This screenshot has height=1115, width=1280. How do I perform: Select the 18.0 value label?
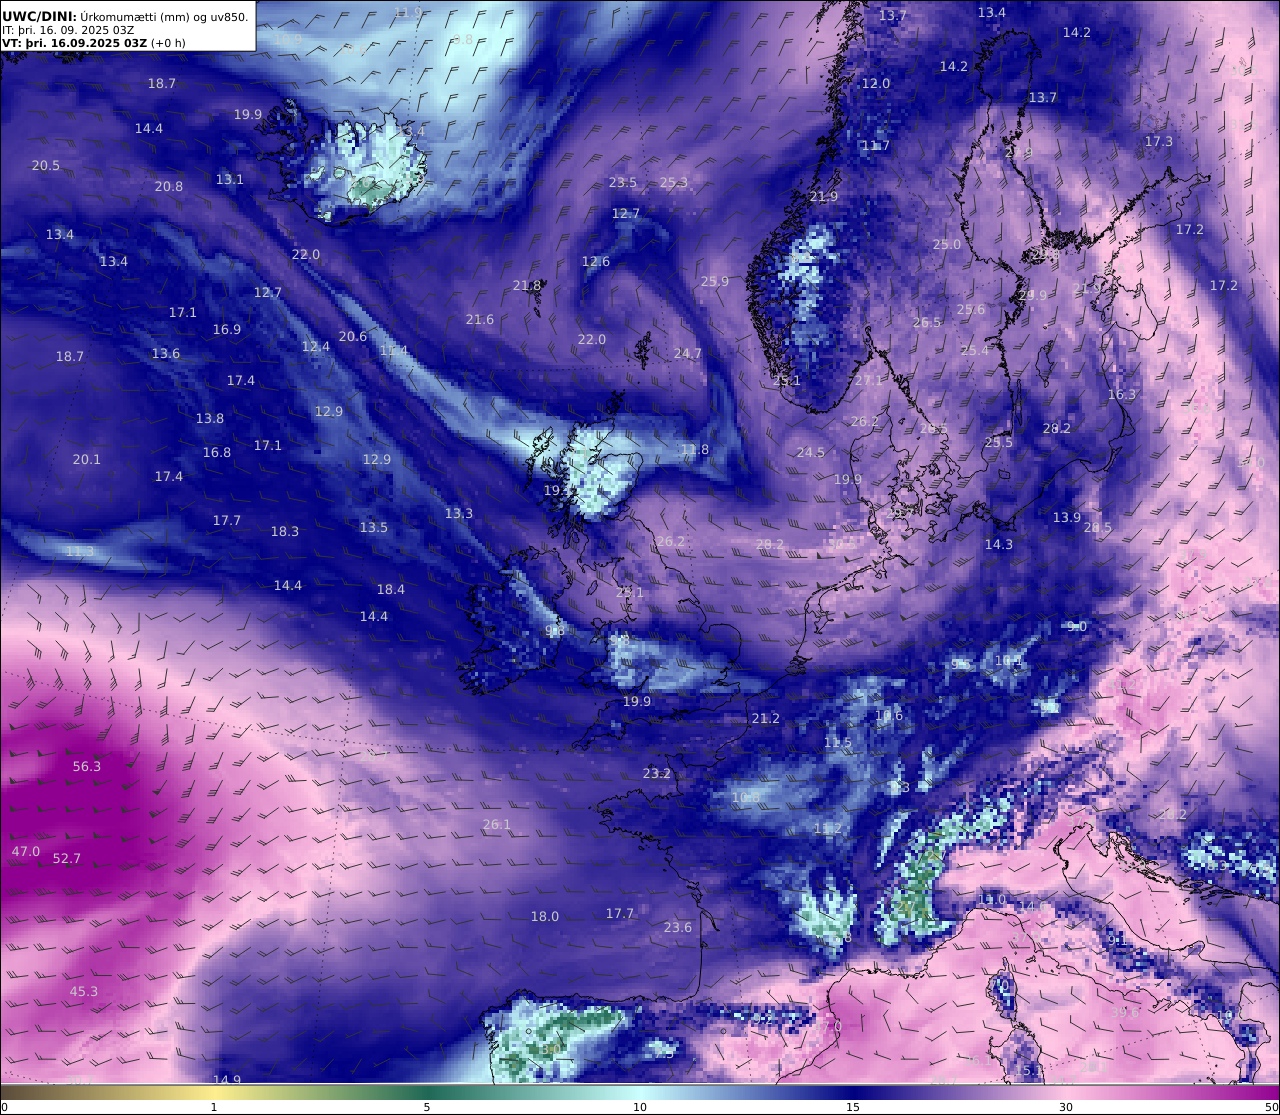pyautogui.click(x=545, y=917)
